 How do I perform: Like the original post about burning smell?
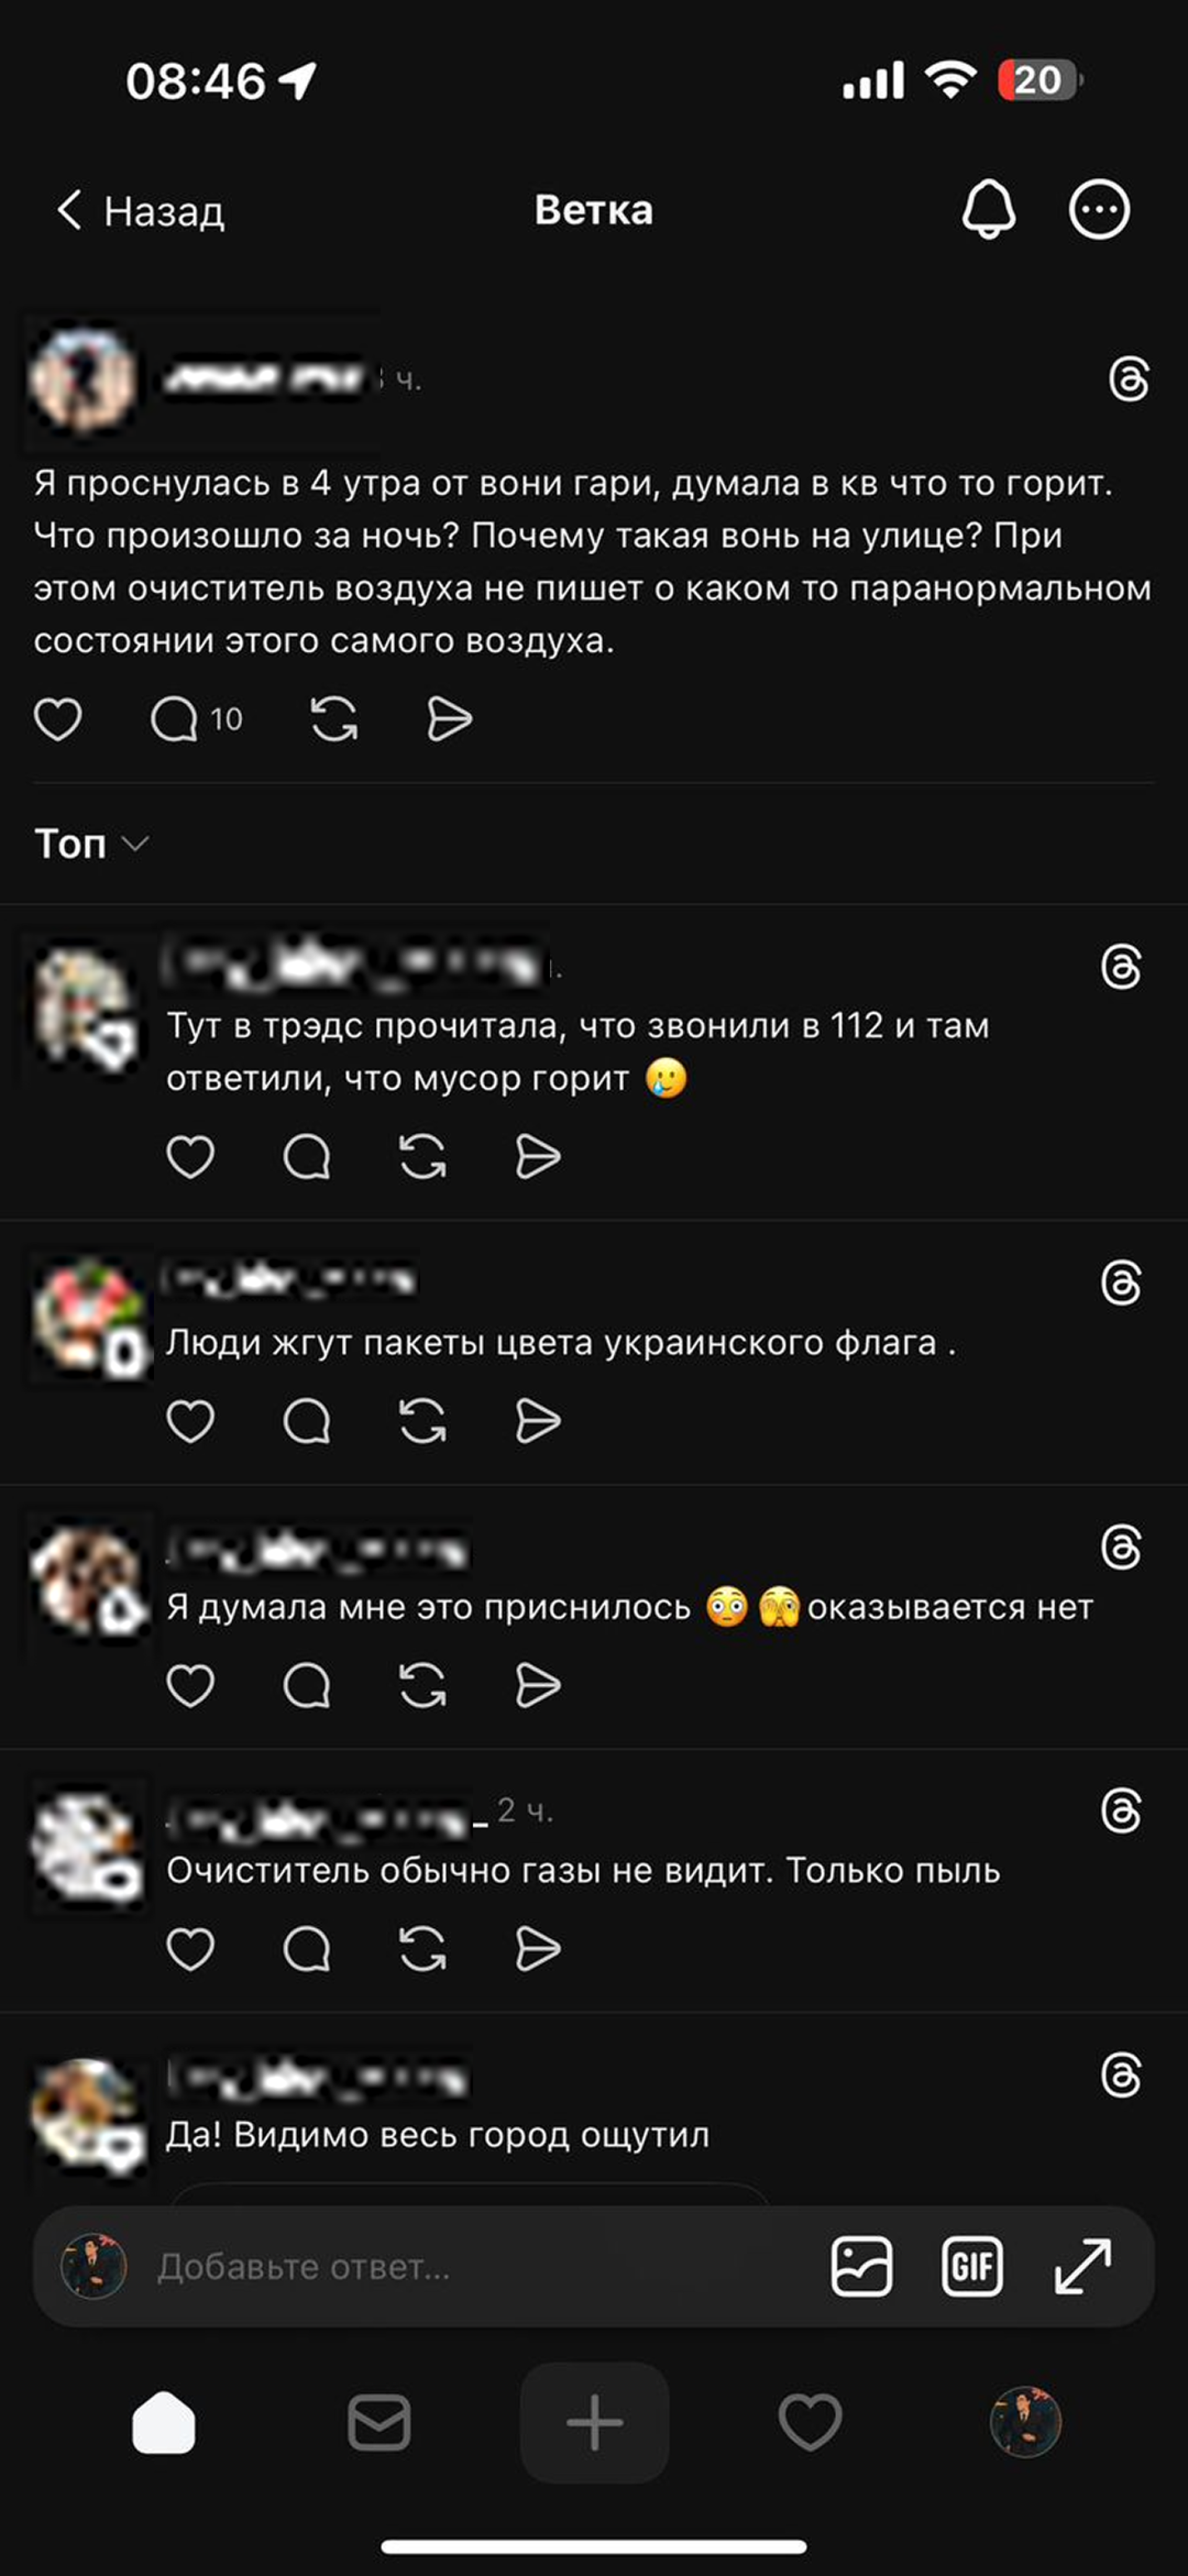pos(58,719)
